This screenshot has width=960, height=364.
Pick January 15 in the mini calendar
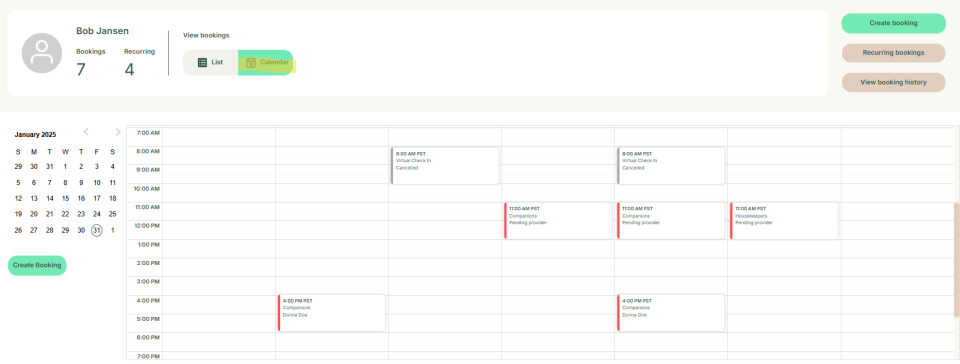coord(66,198)
